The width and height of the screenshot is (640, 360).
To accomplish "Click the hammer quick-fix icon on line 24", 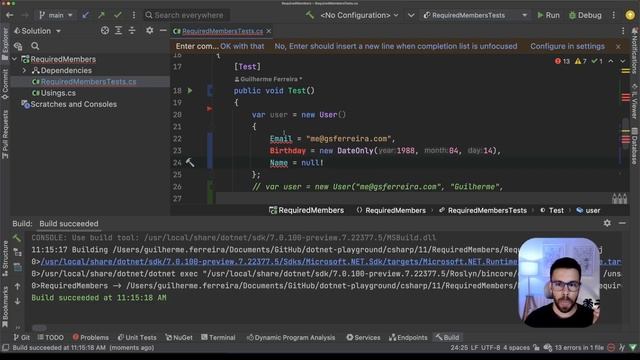I will (190, 162).
